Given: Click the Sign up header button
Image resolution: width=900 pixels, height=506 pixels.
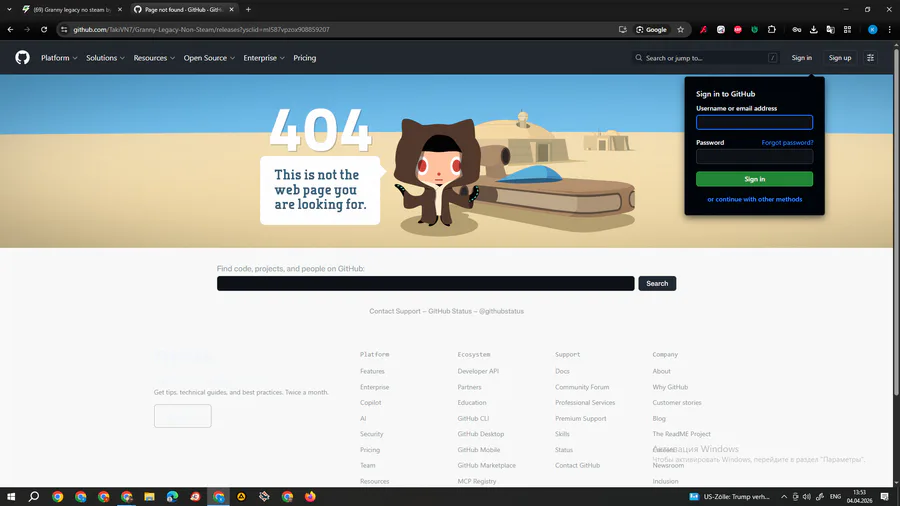Looking at the screenshot, I should 840,57.
